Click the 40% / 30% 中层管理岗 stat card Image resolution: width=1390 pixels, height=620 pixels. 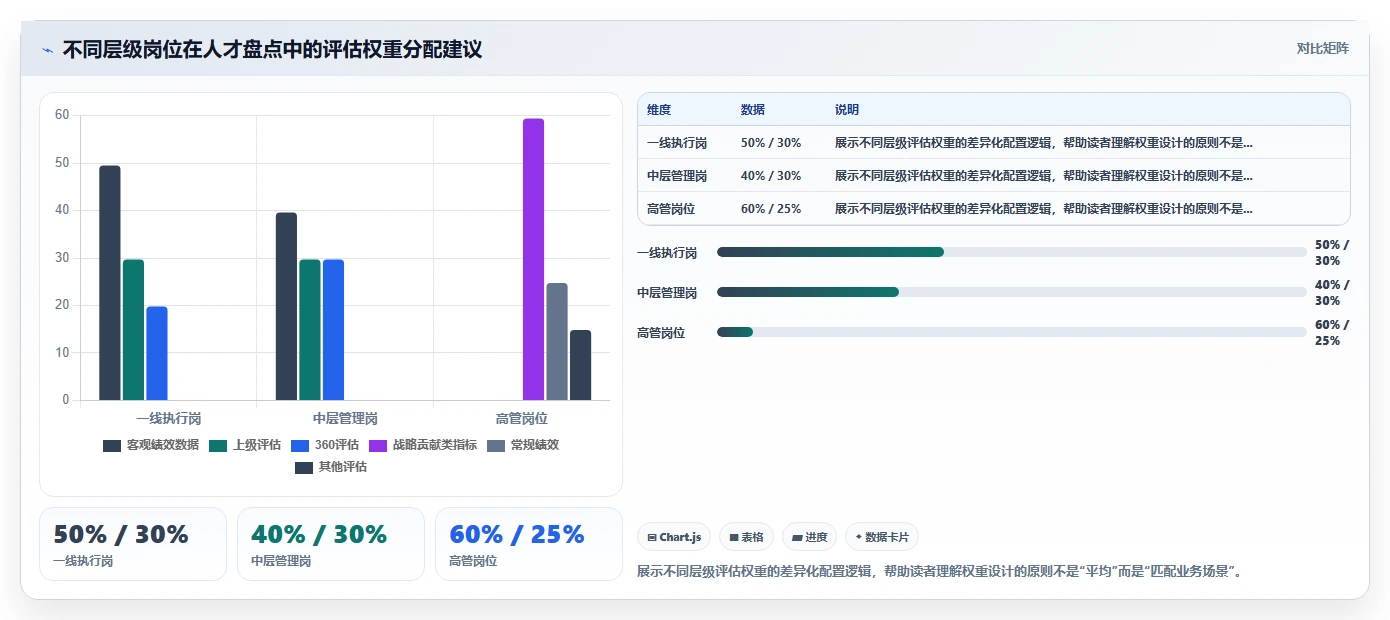pyautogui.click(x=331, y=544)
